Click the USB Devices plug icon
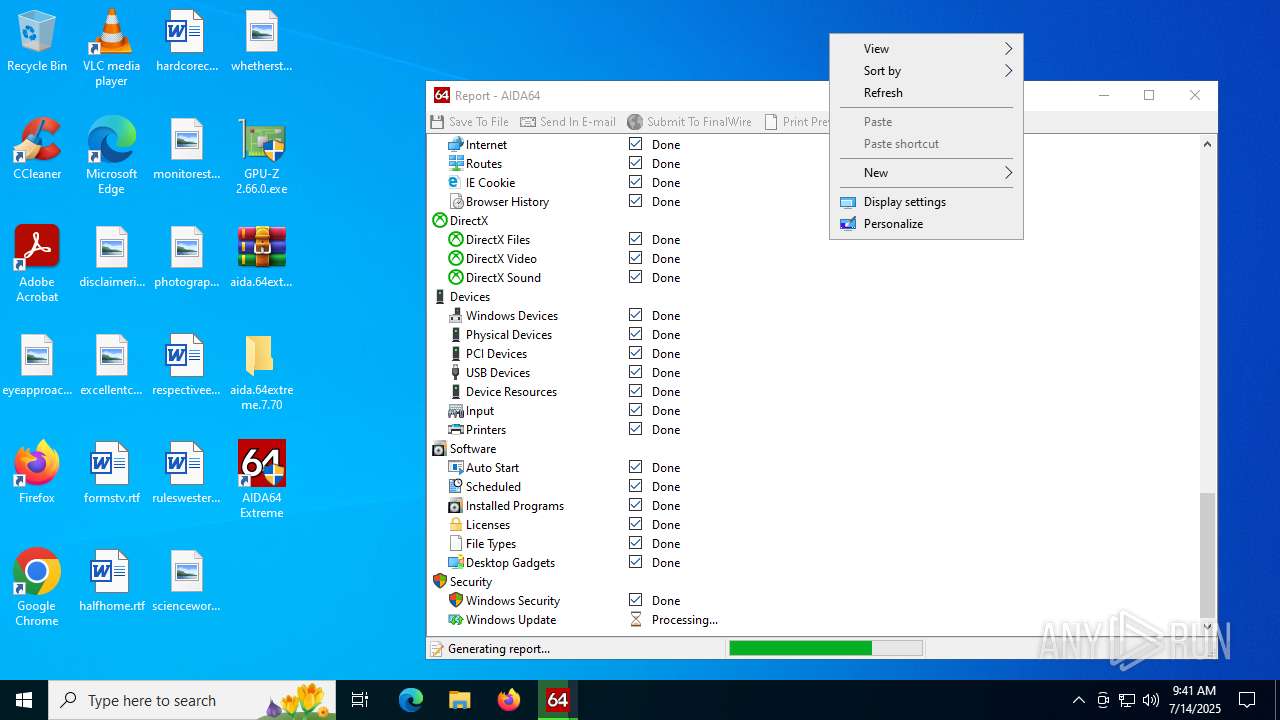This screenshot has height=720, width=1280. click(456, 373)
